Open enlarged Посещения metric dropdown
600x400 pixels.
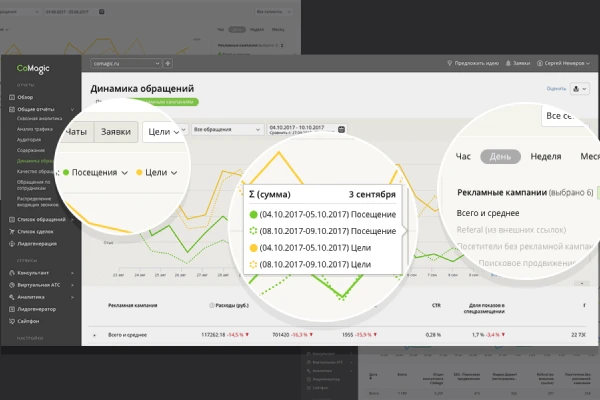pos(95,173)
